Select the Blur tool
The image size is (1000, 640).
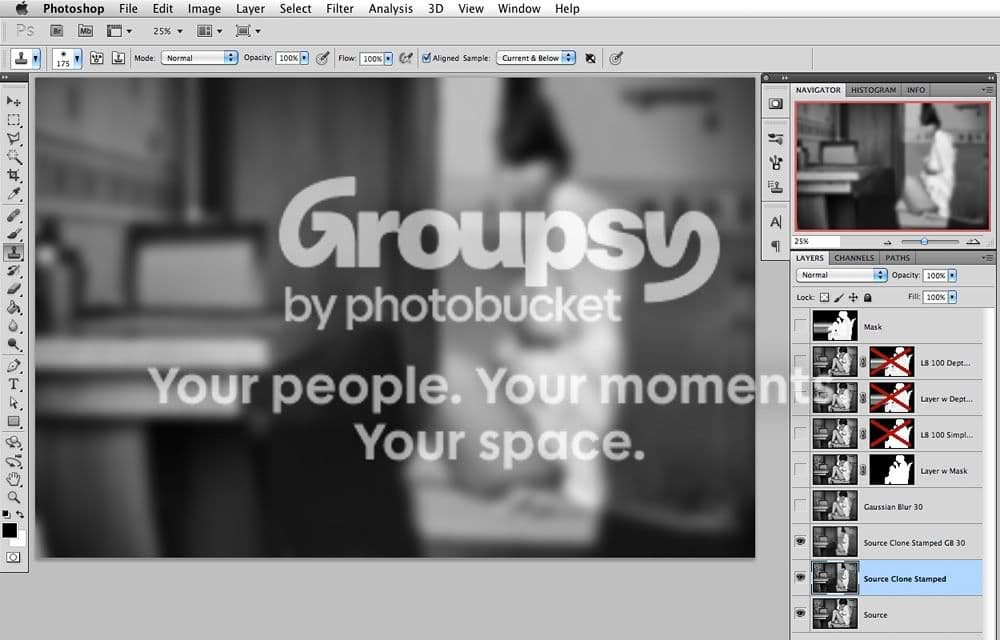pyautogui.click(x=13, y=326)
